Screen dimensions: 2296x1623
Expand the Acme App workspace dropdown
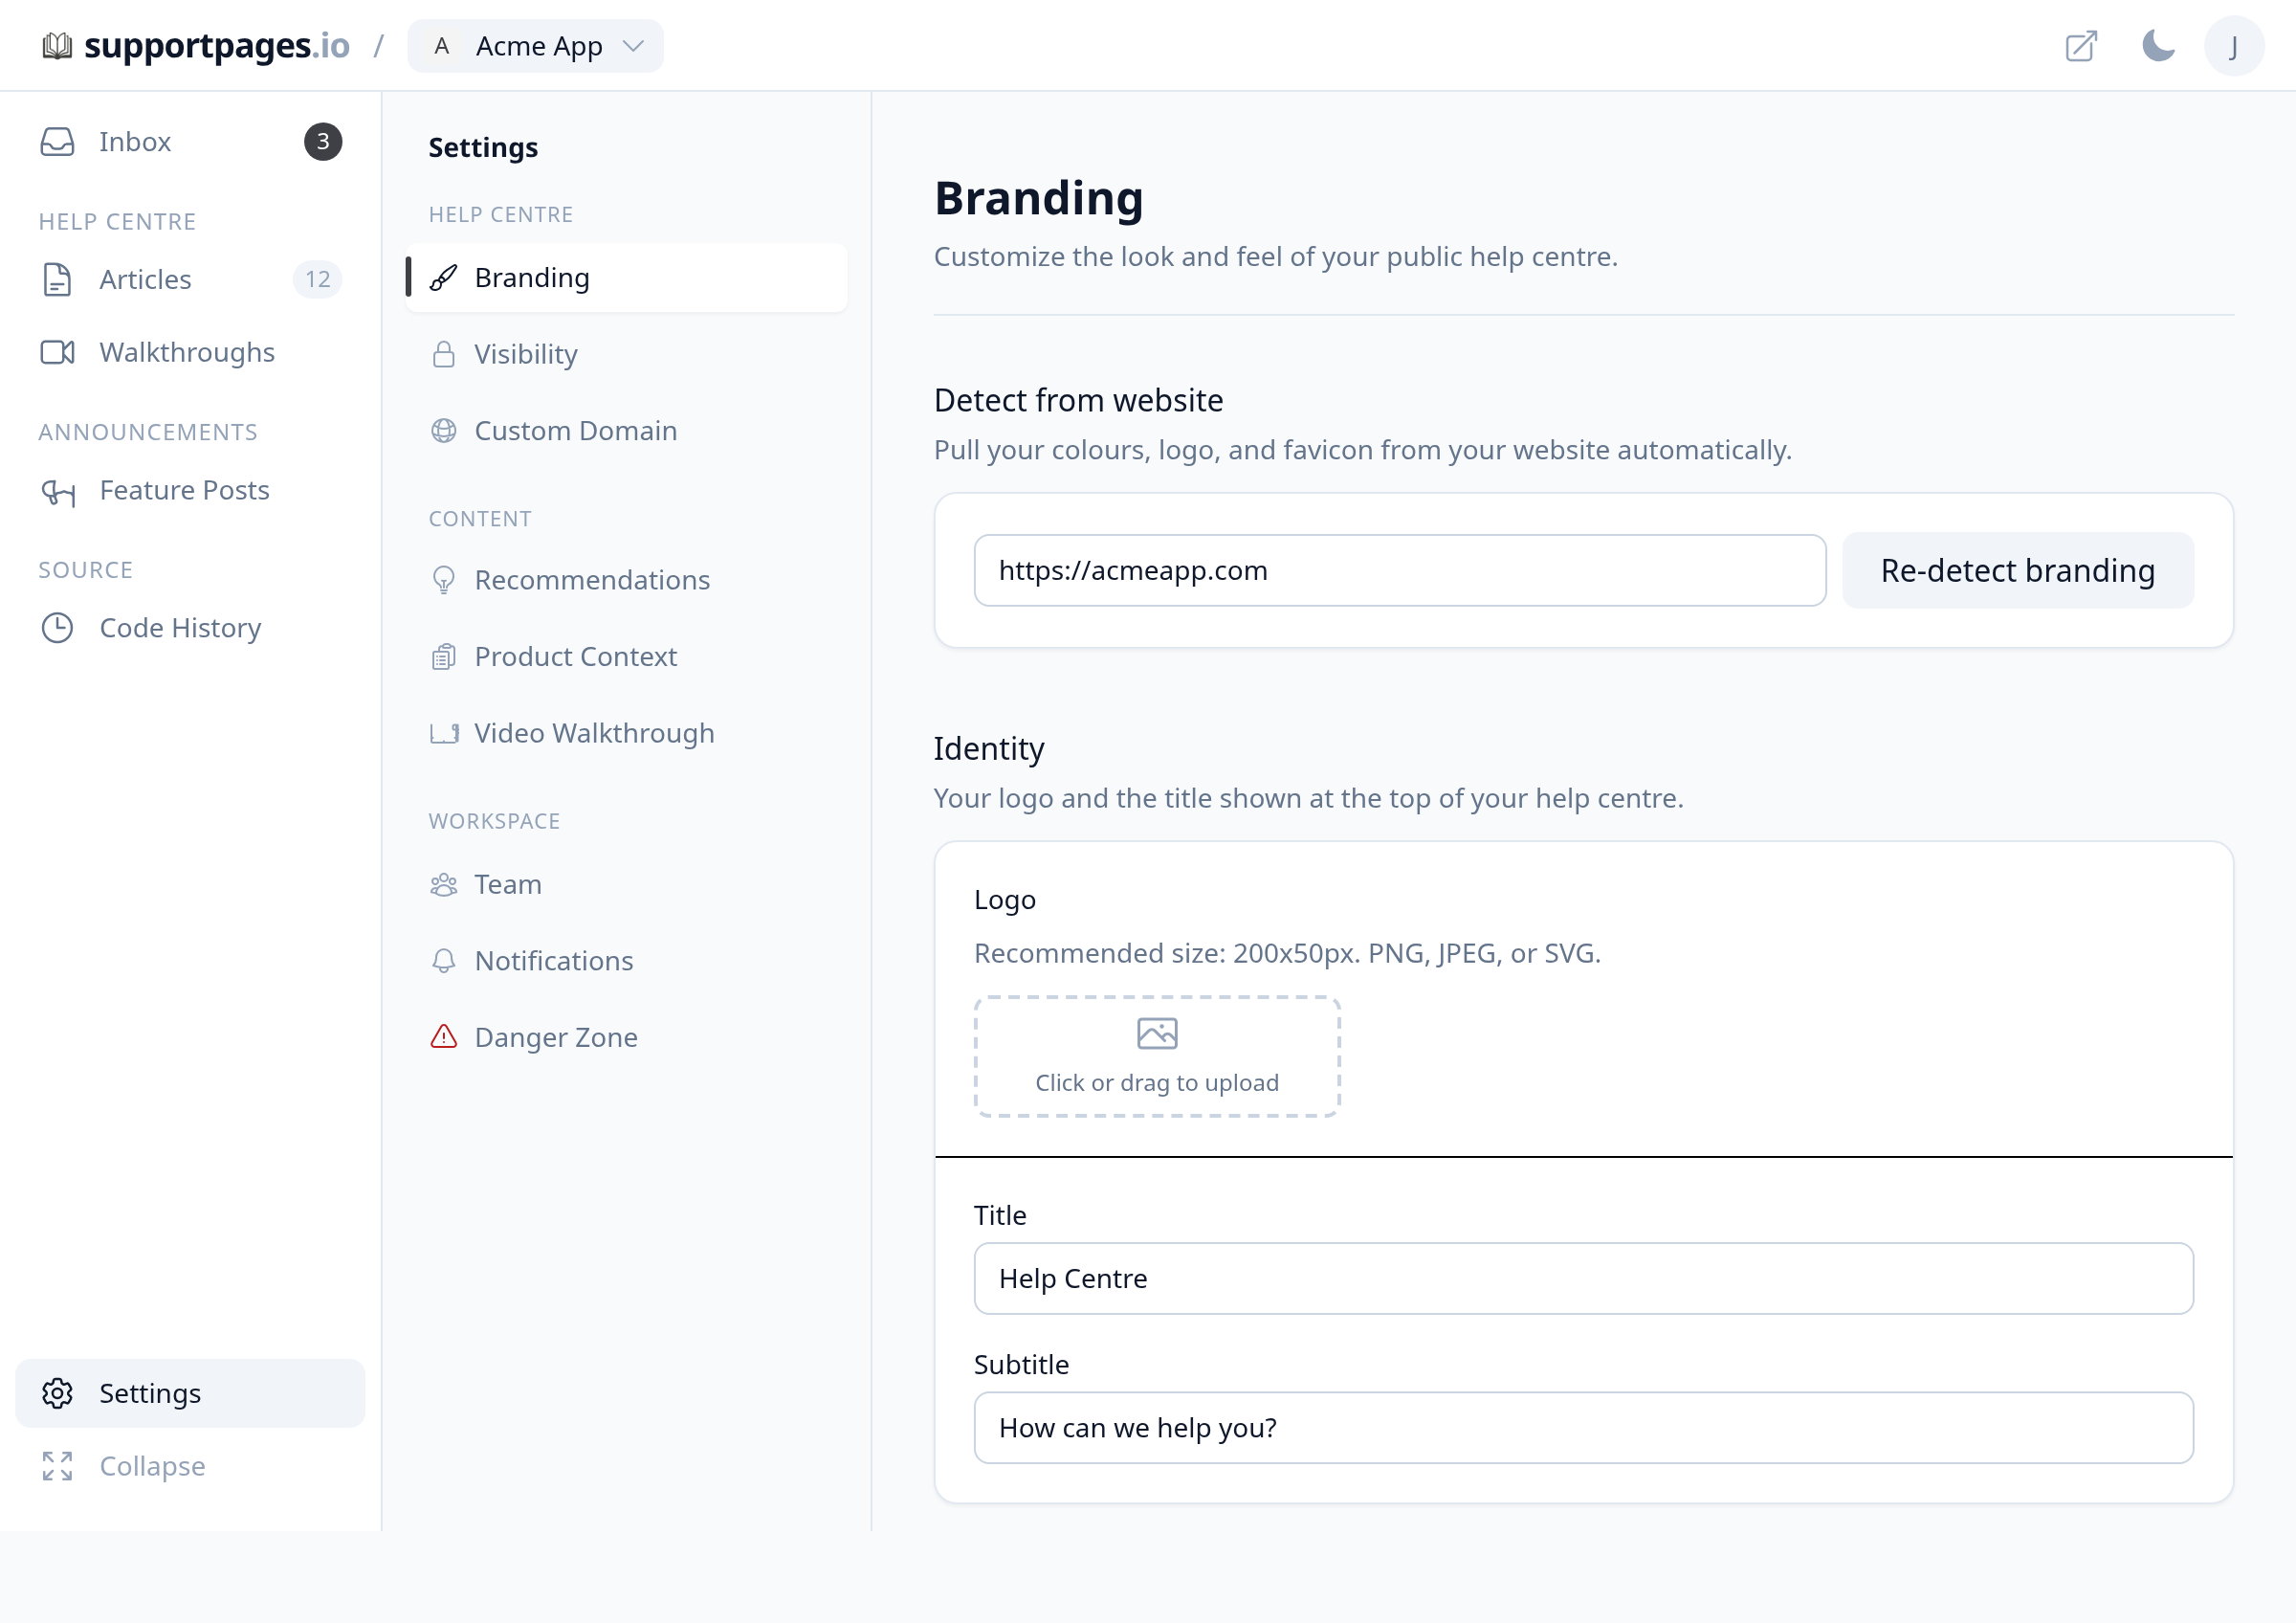pos(535,46)
